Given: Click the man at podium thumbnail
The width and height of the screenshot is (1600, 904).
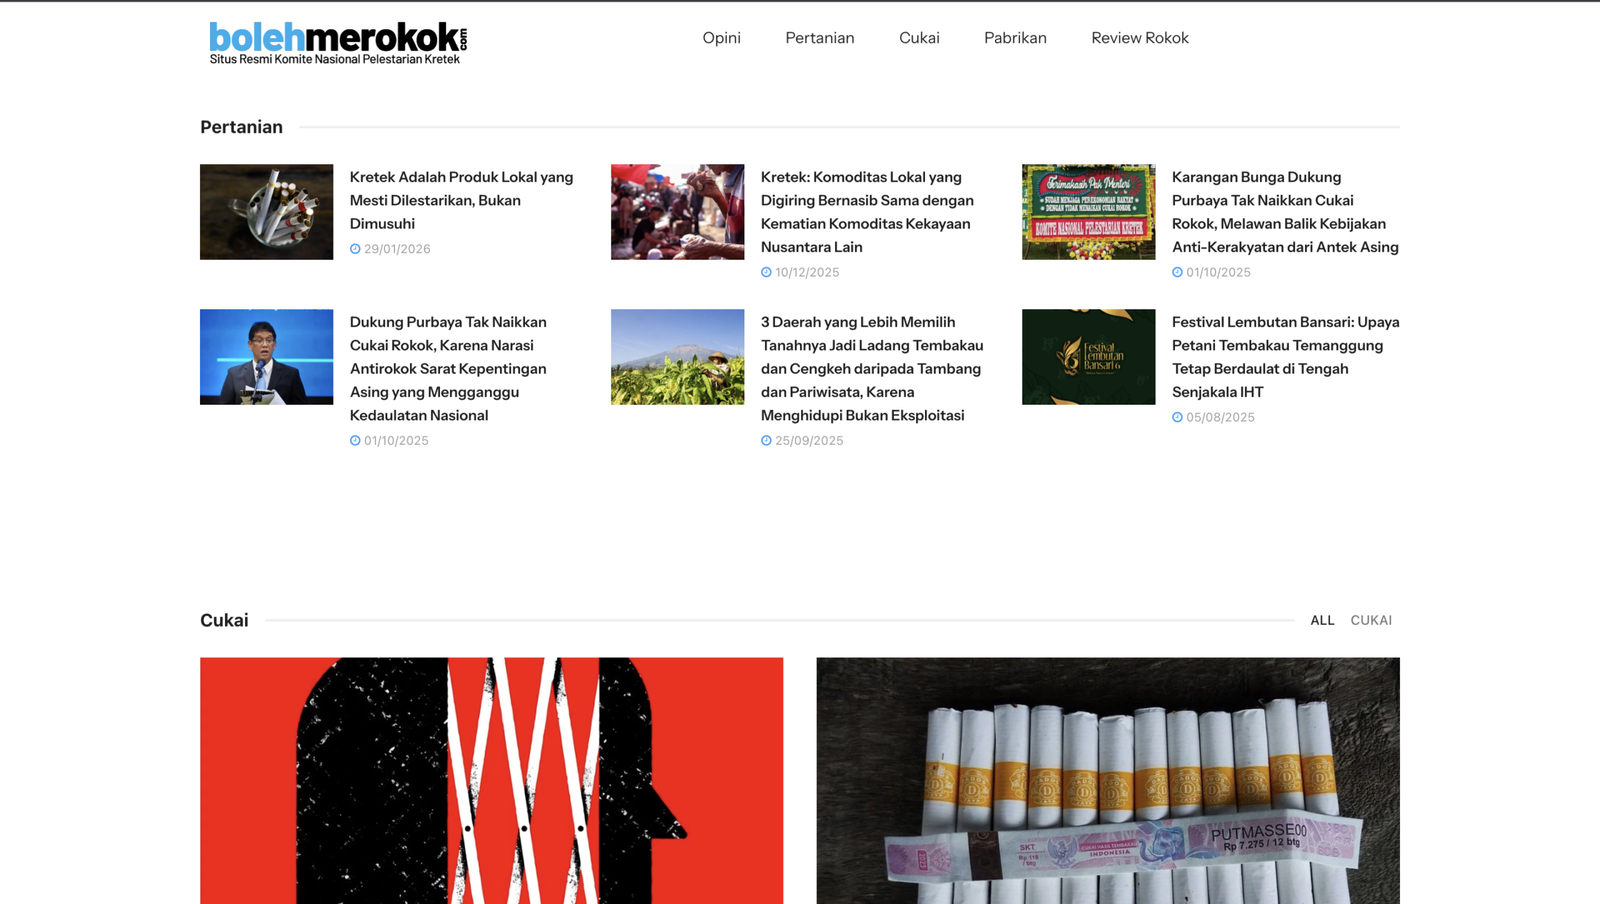Looking at the screenshot, I should coord(267,357).
